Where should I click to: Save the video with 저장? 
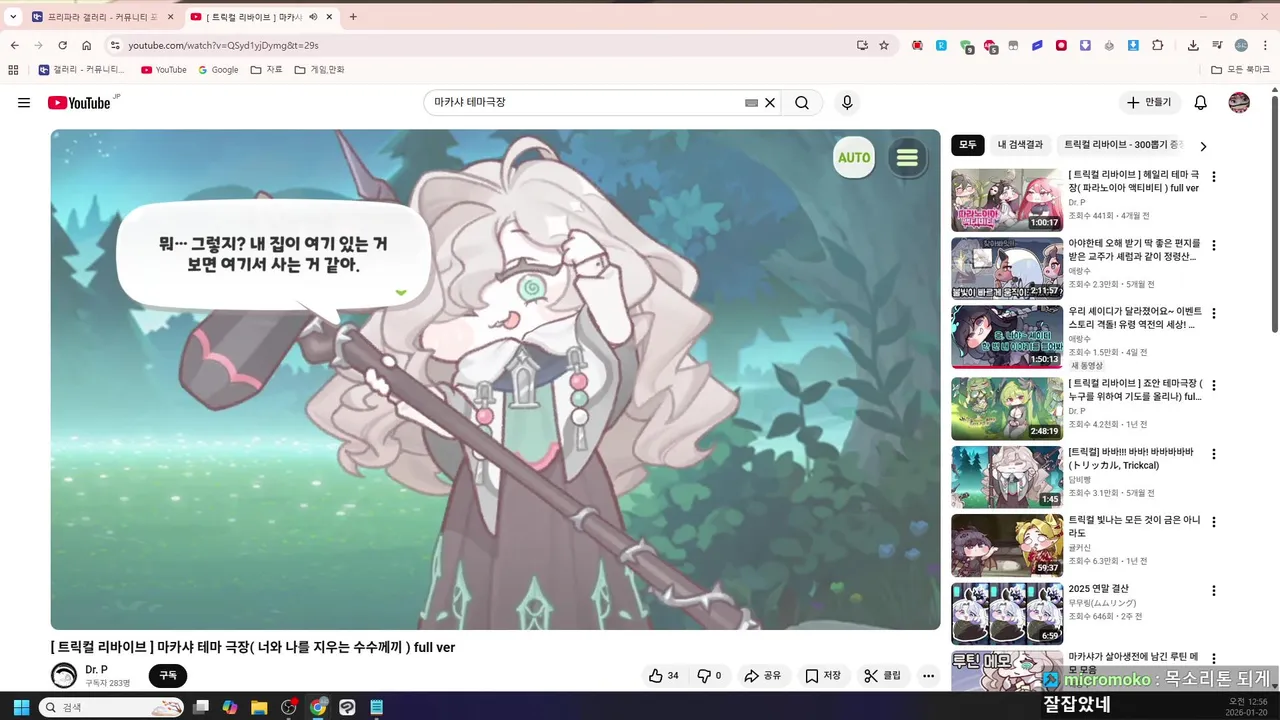(823, 676)
